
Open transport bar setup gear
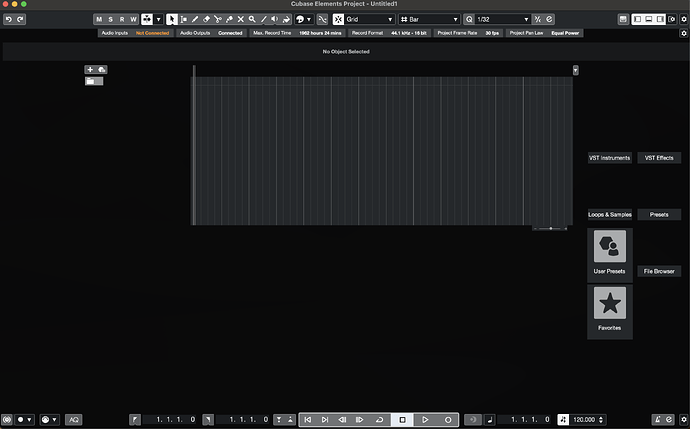click(x=684, y=420)
